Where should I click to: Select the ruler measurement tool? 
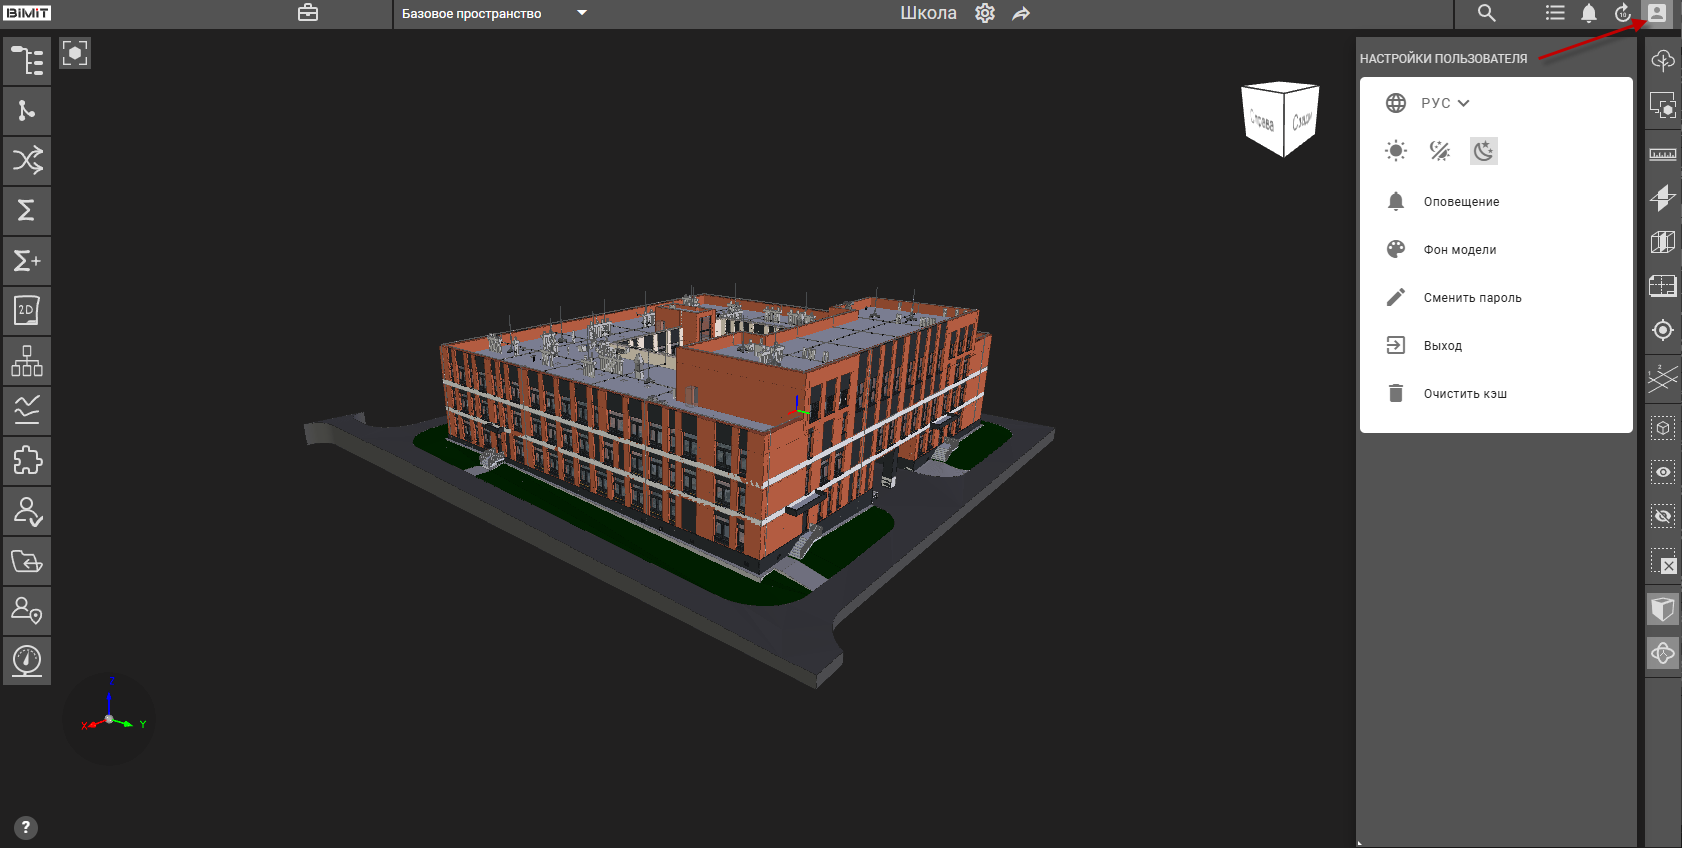click(1662, 154)
